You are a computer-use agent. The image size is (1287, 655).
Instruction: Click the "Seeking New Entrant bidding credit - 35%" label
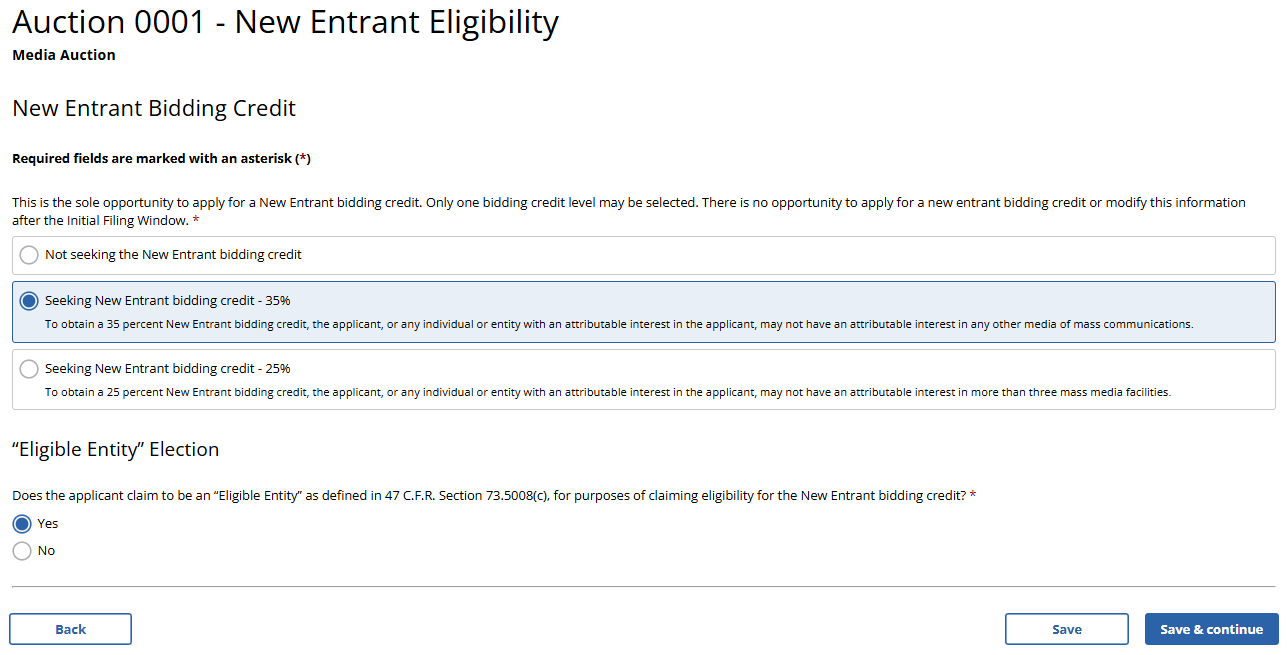168,300
